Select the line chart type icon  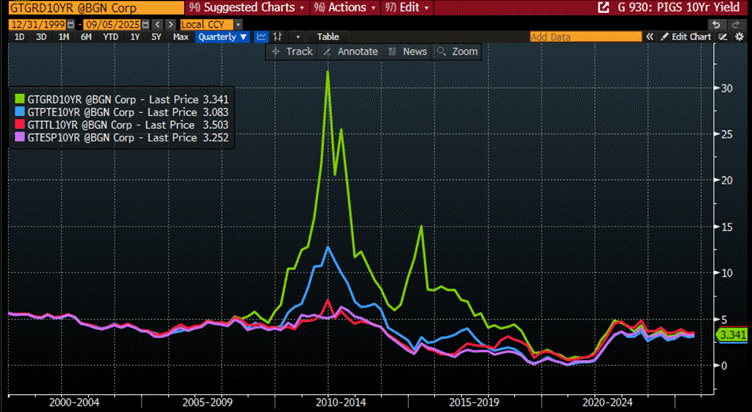[x=261, y=37]
